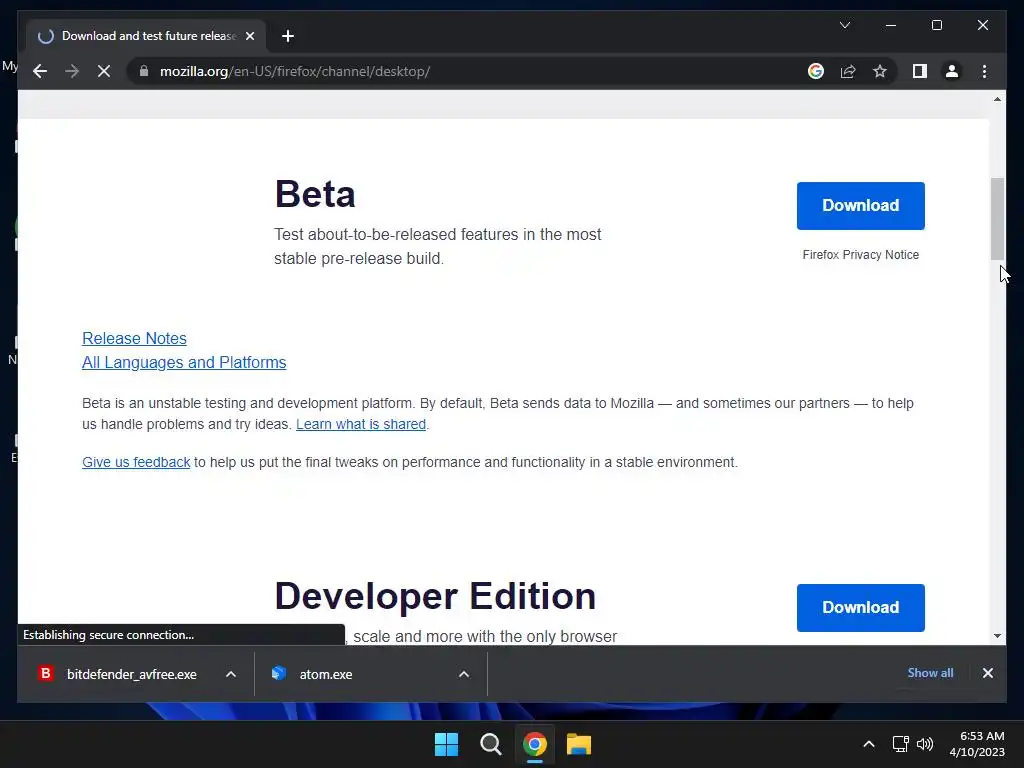Download Firefox Beta

point(860,206)
